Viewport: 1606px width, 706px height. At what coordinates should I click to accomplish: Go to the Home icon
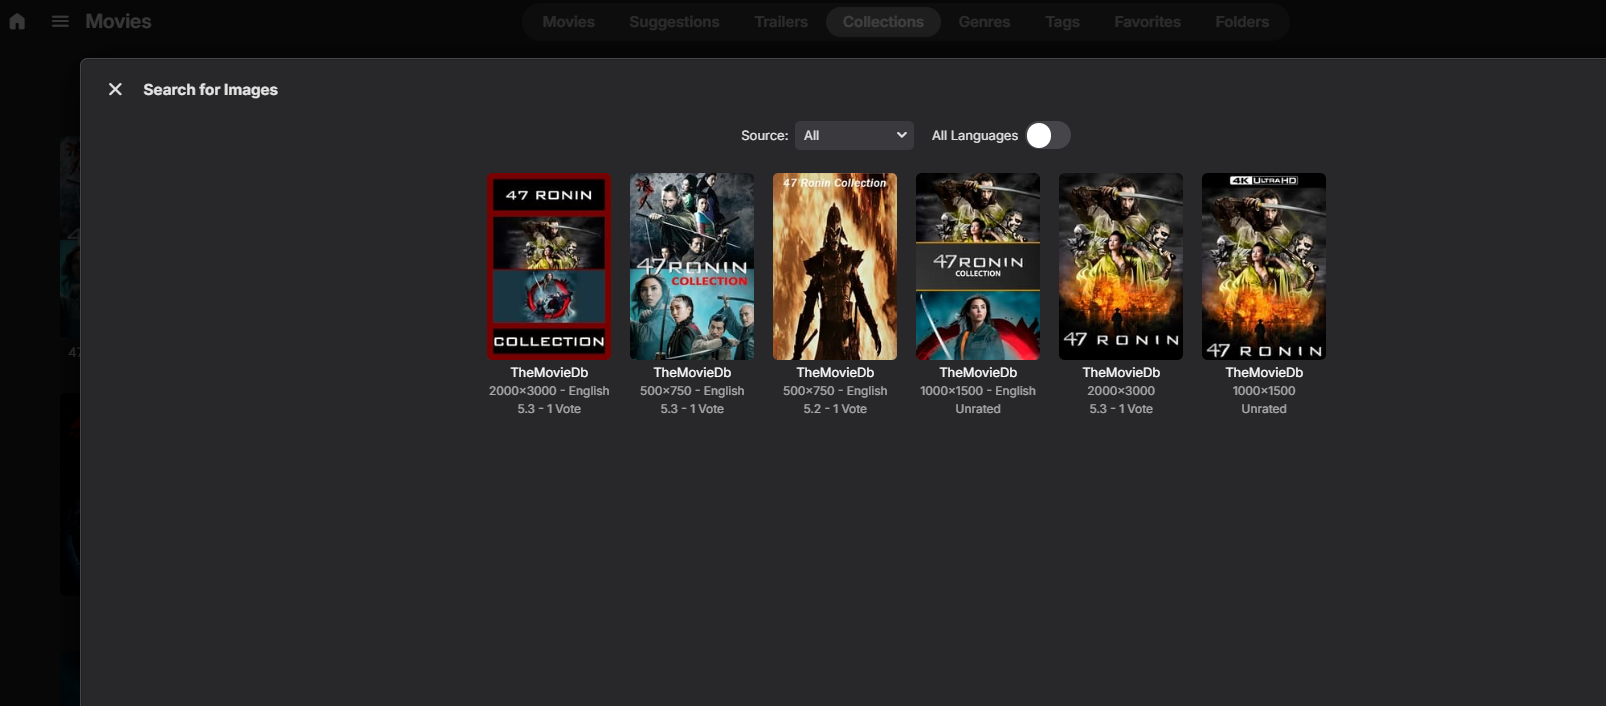click(x=17, y=21)
